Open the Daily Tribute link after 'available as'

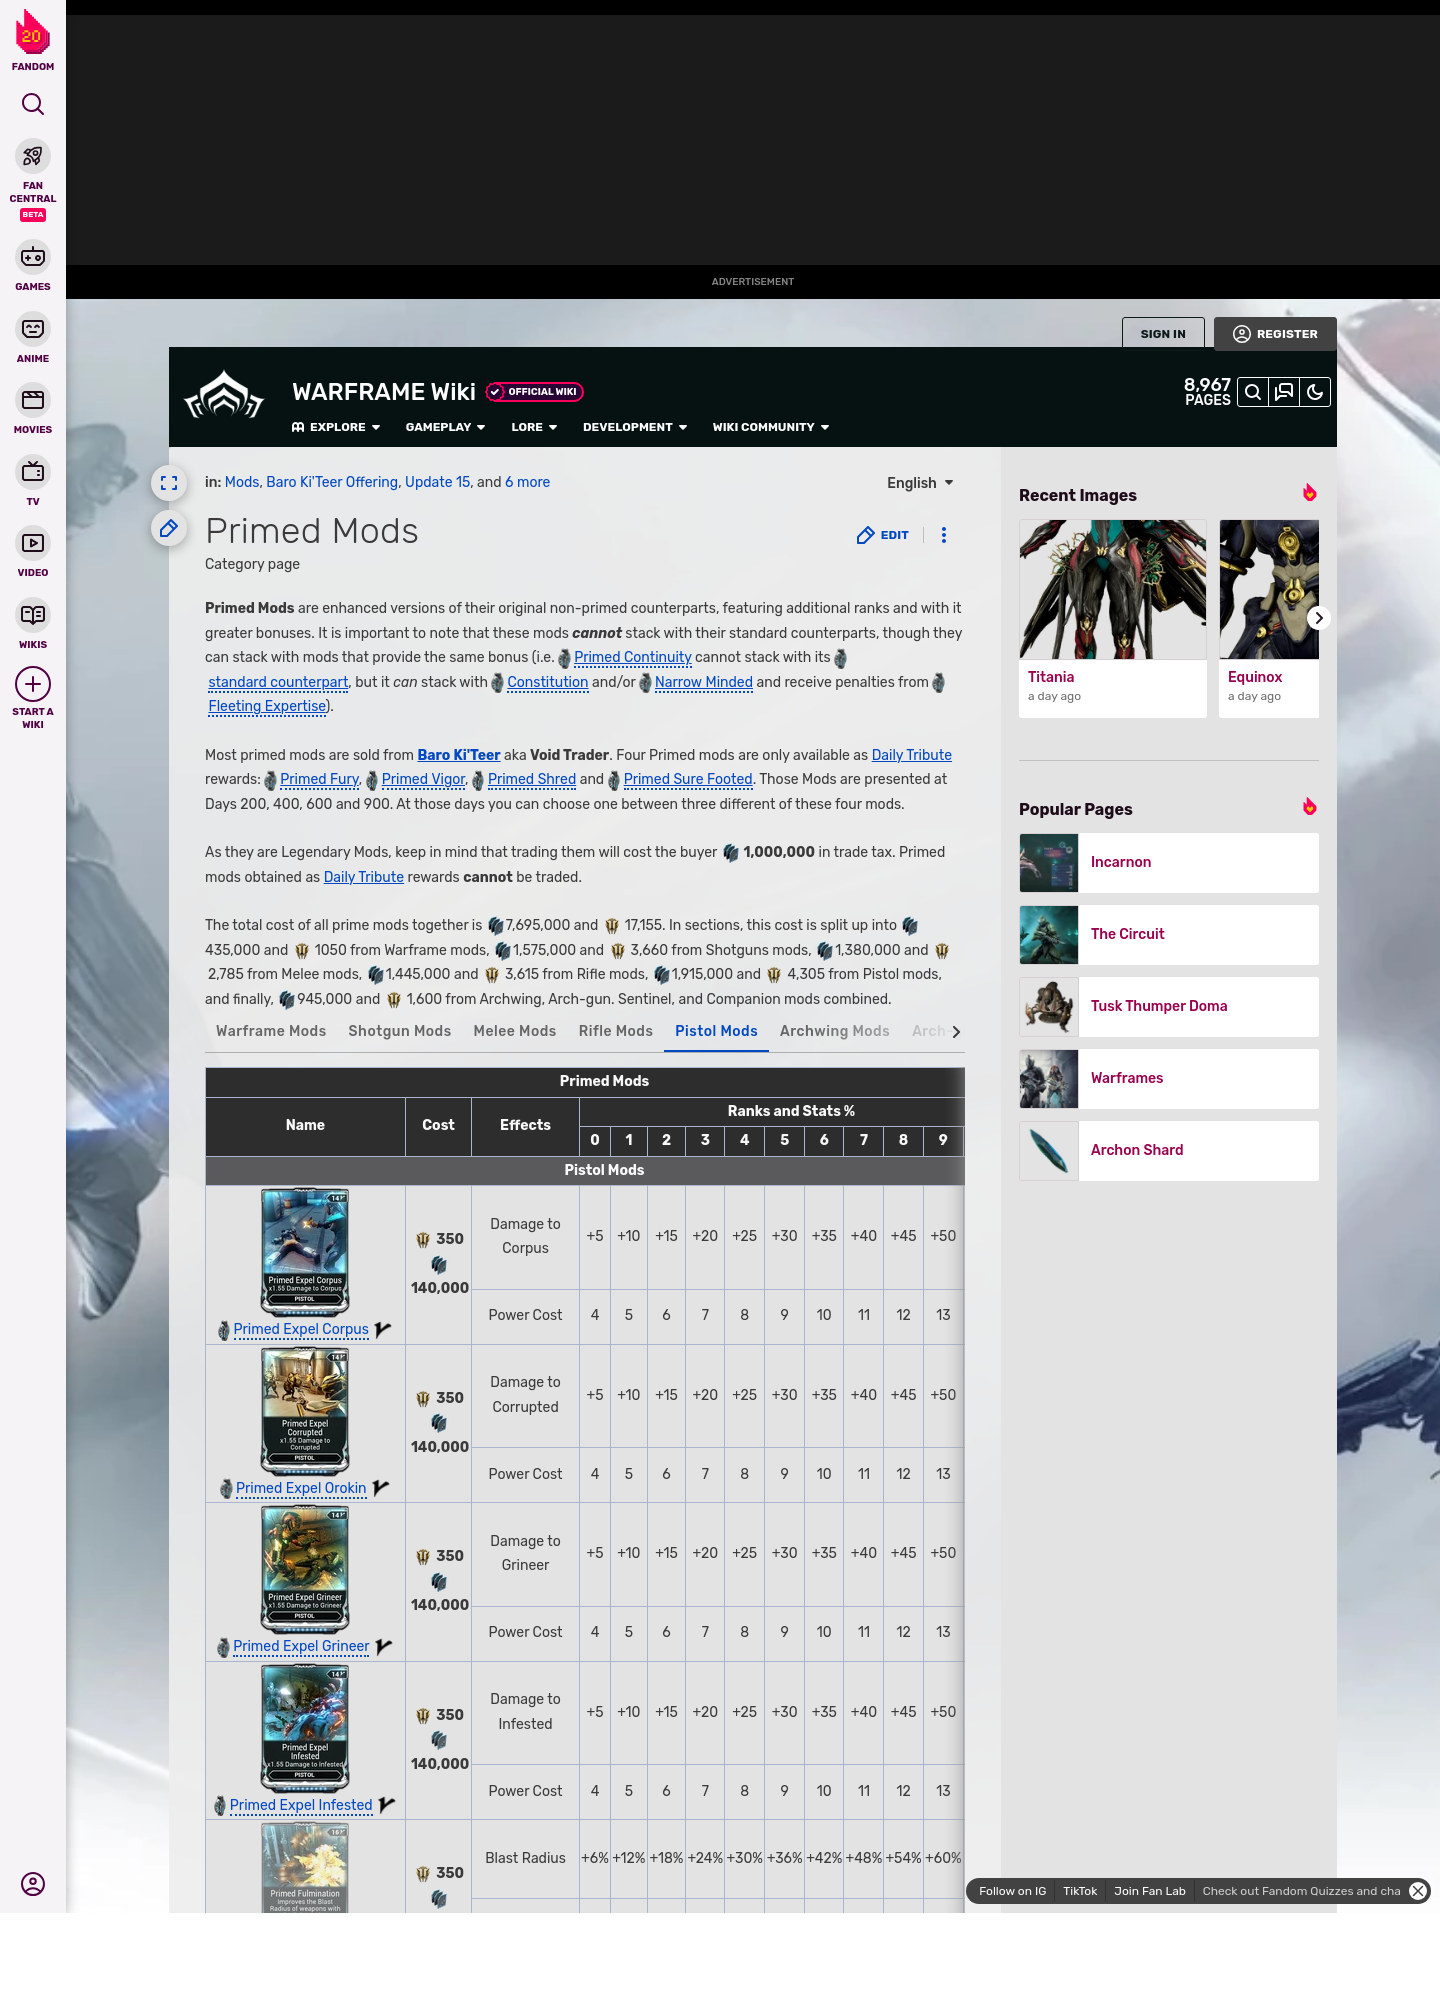pos(912,755)
